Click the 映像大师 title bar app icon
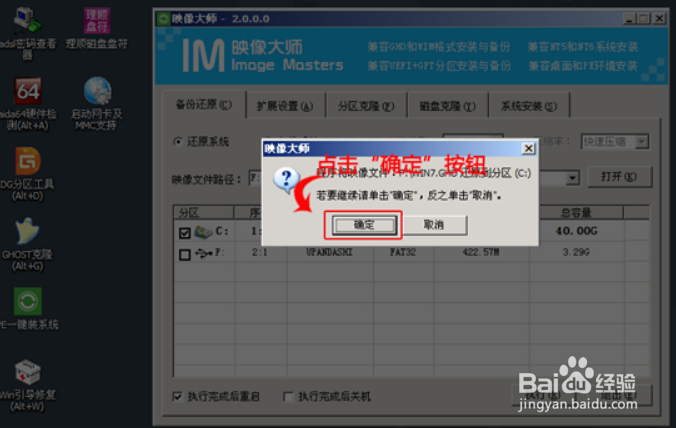The width and height of the screenshot is (676, 428). tap(163, 19)
